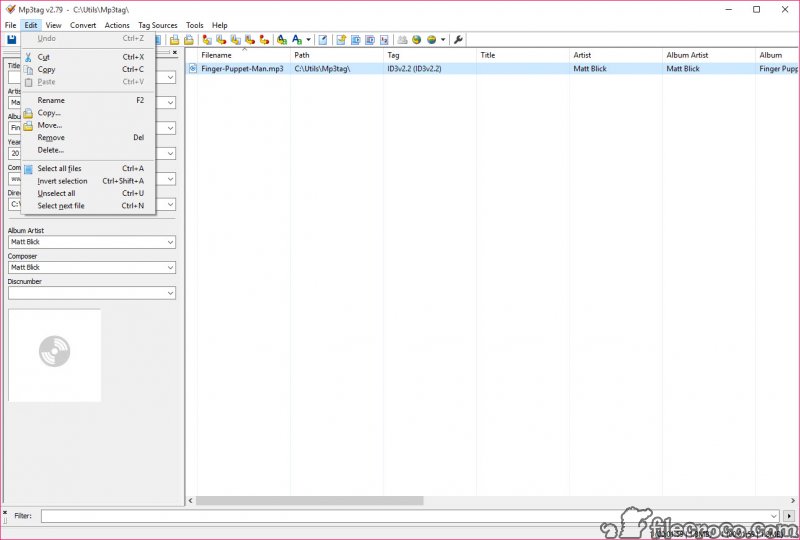Run the Text file - Tag converter icon

pyautogui.click(x=249, y=39)
